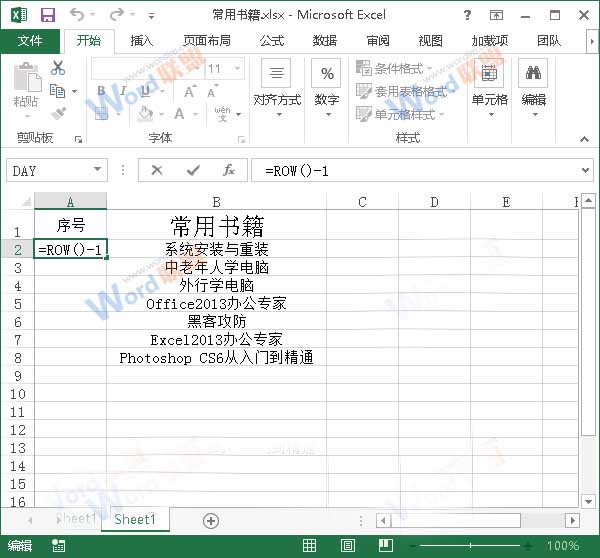Cancel formula entry with the X icon
Viewport: 600px width, 558px height.
(x=157, y=171)
